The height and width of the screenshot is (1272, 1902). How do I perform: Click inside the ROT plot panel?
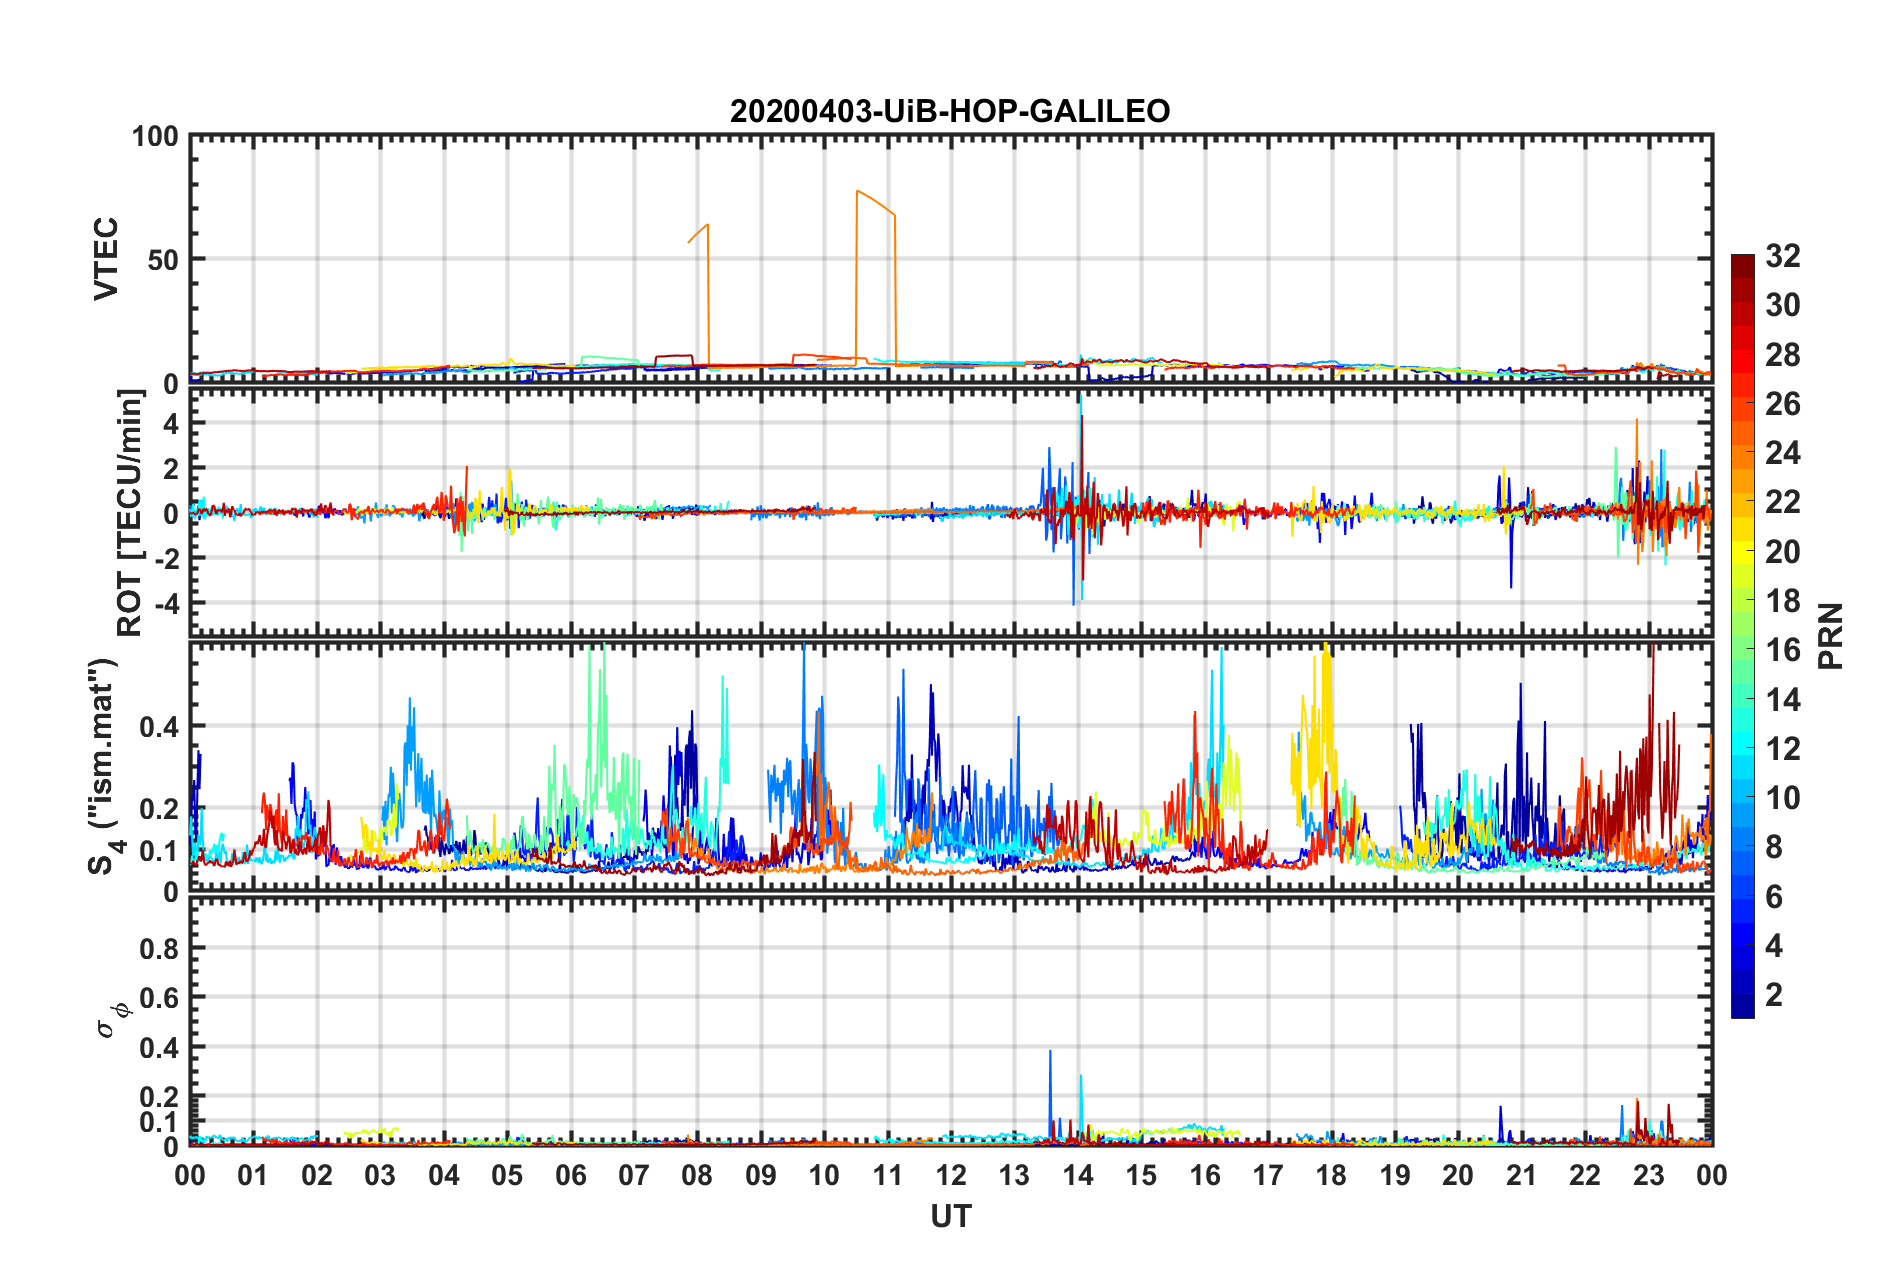tap(951, 512)
